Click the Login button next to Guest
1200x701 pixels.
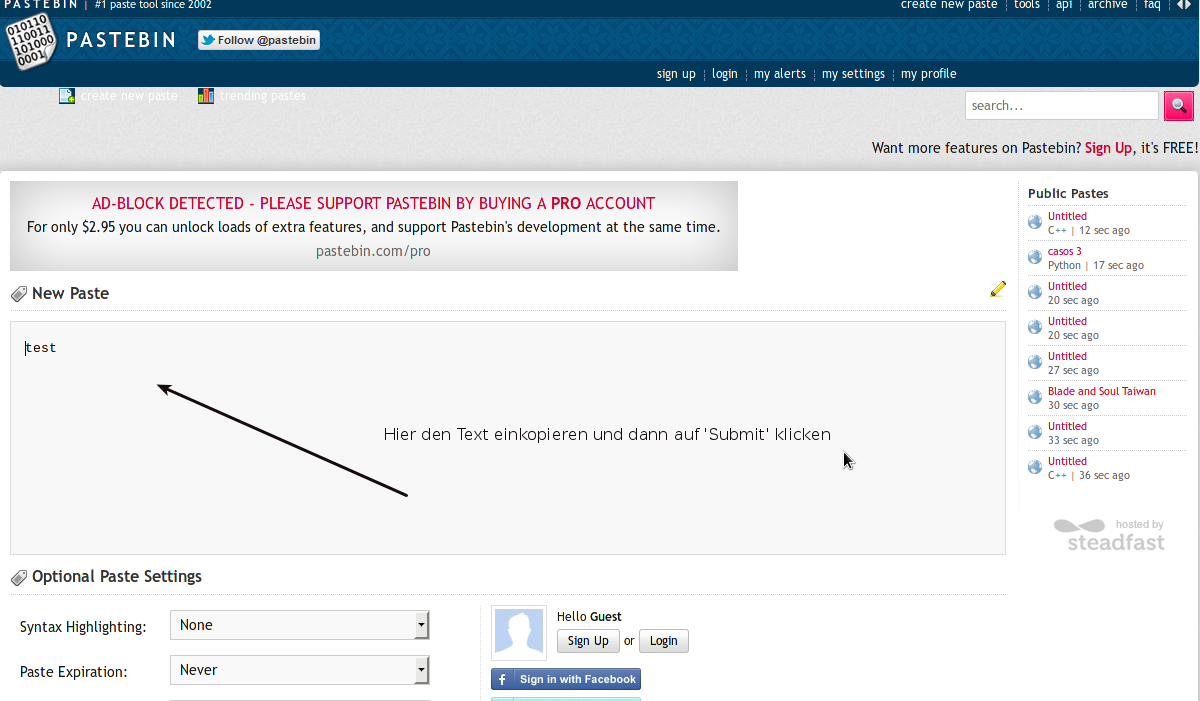tap(664, 641)
